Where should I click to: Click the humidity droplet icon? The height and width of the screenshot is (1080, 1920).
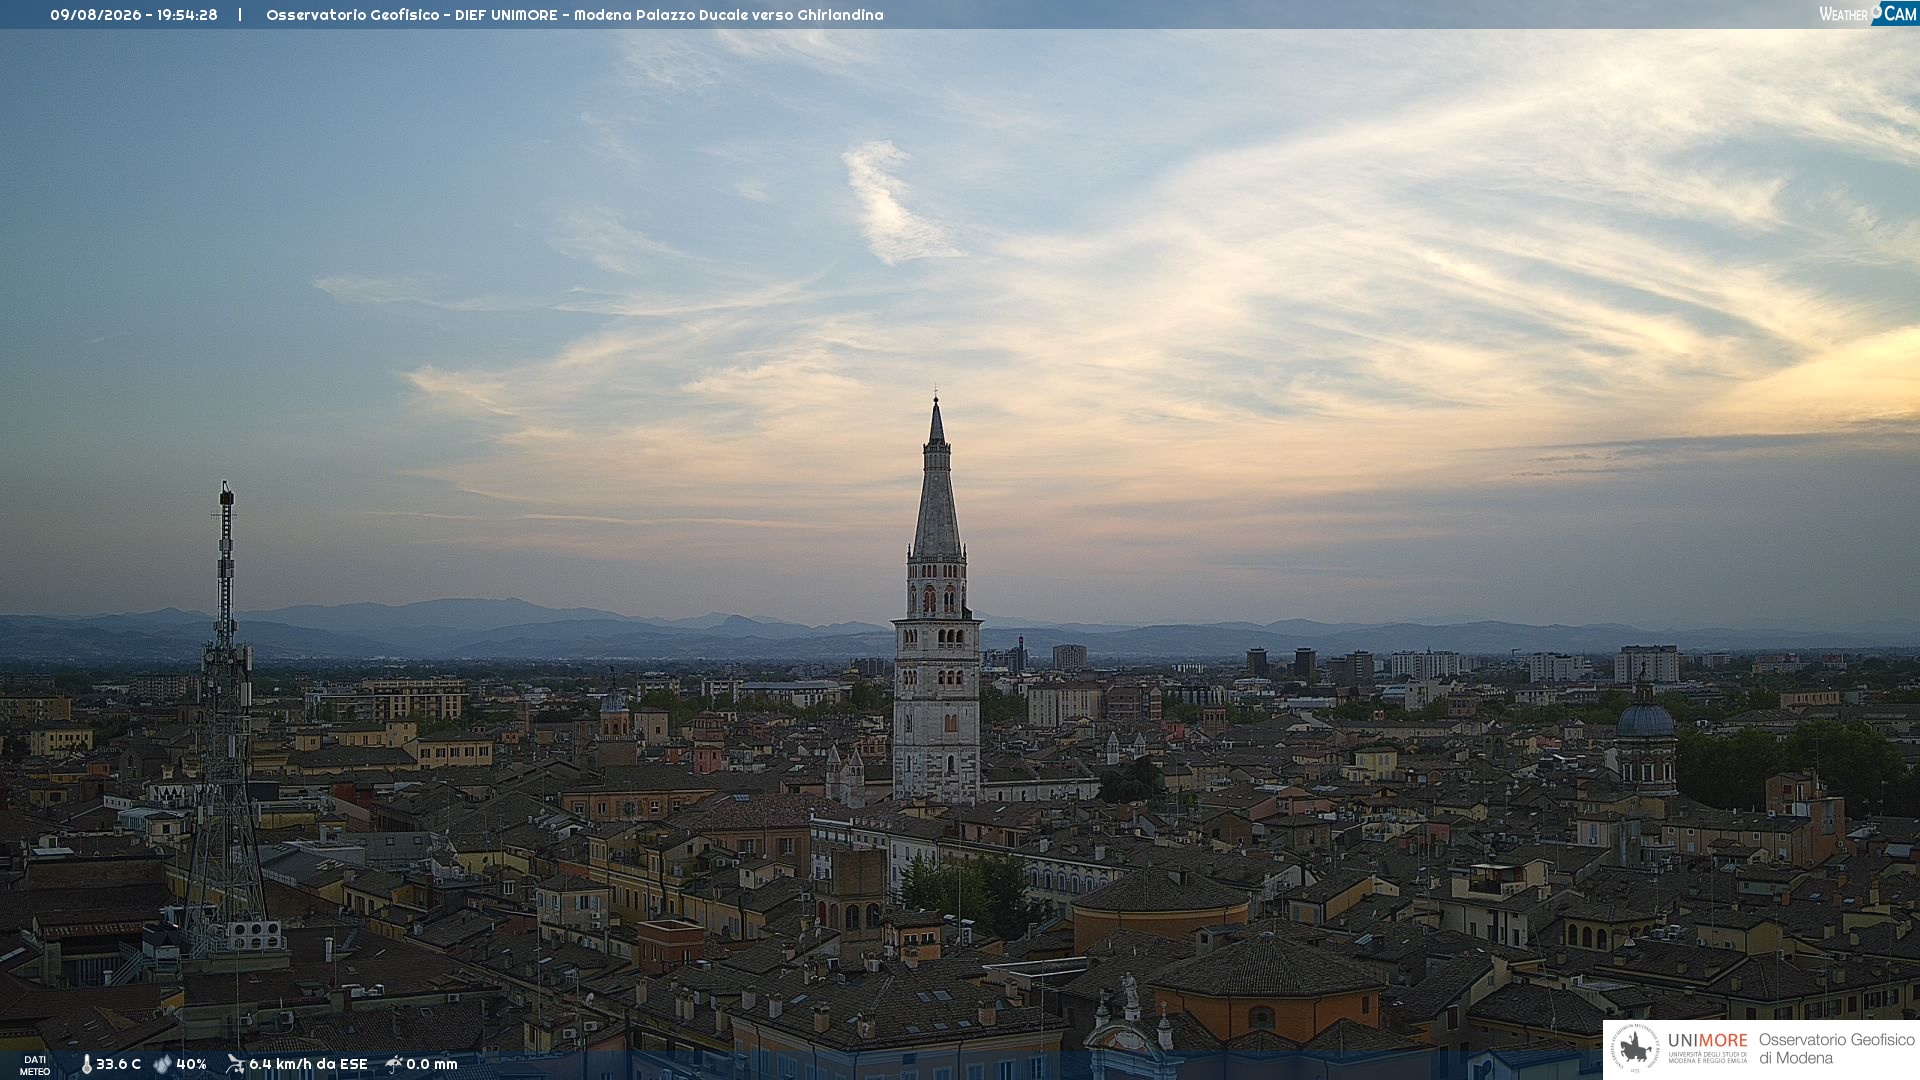click(x=162, y=1065)
